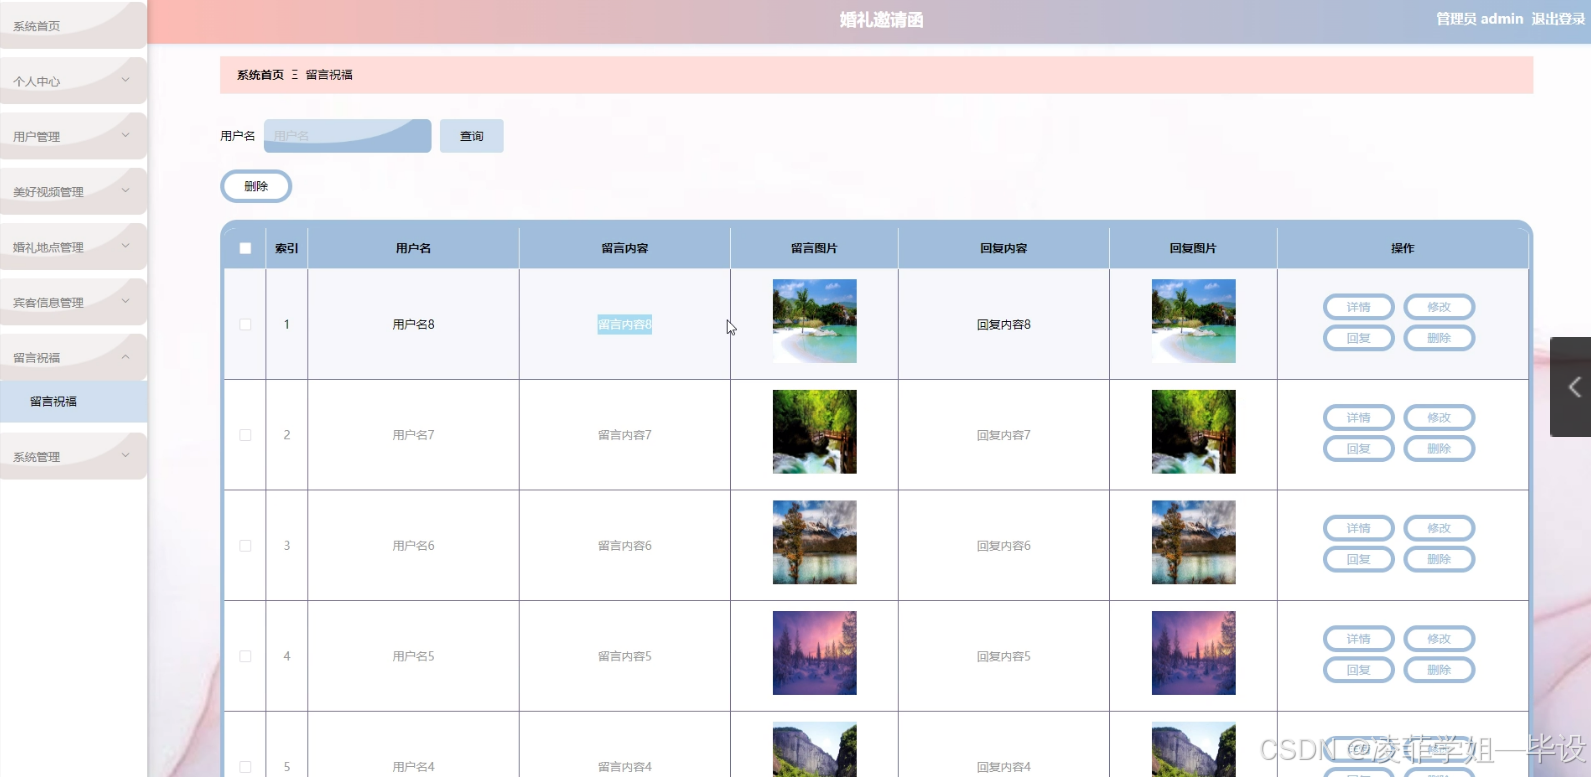The height and width of the screenshot is (777, 1591).
Task: Check the row for 用户名5
Action: click(245, 656)
